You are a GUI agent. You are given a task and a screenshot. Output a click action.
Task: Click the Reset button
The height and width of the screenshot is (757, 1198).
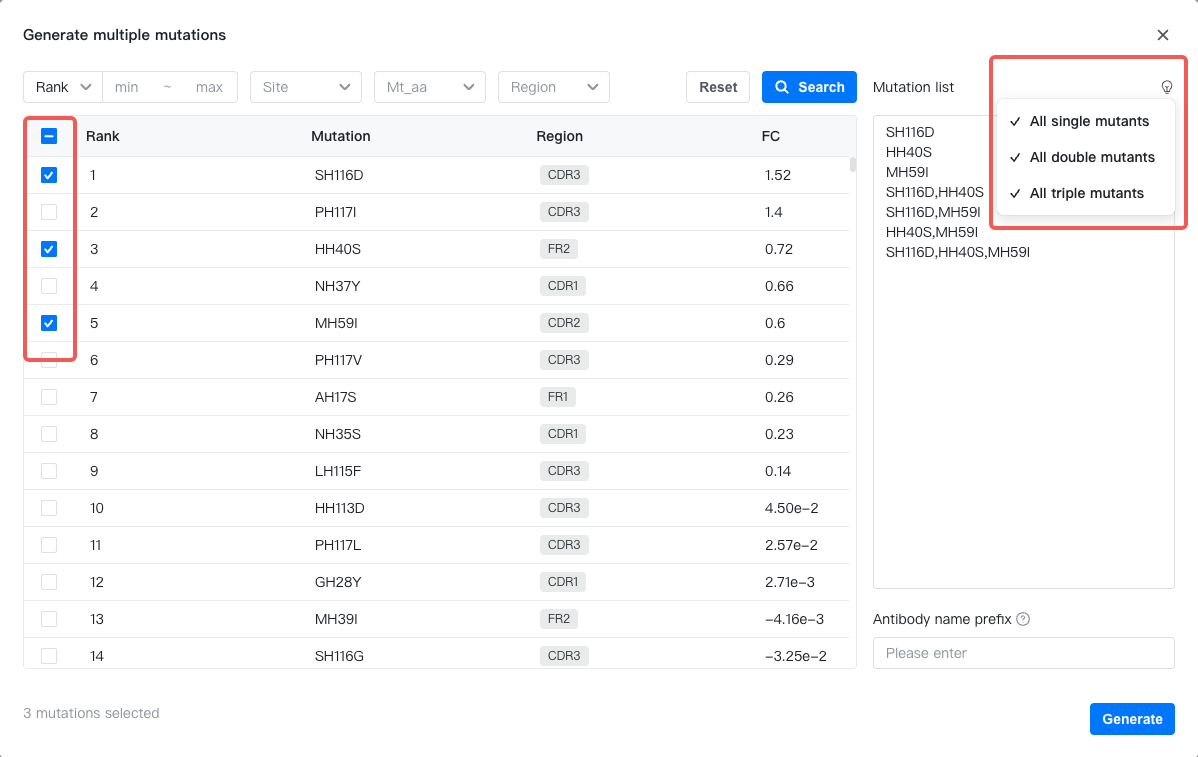(x=717, y=87)
